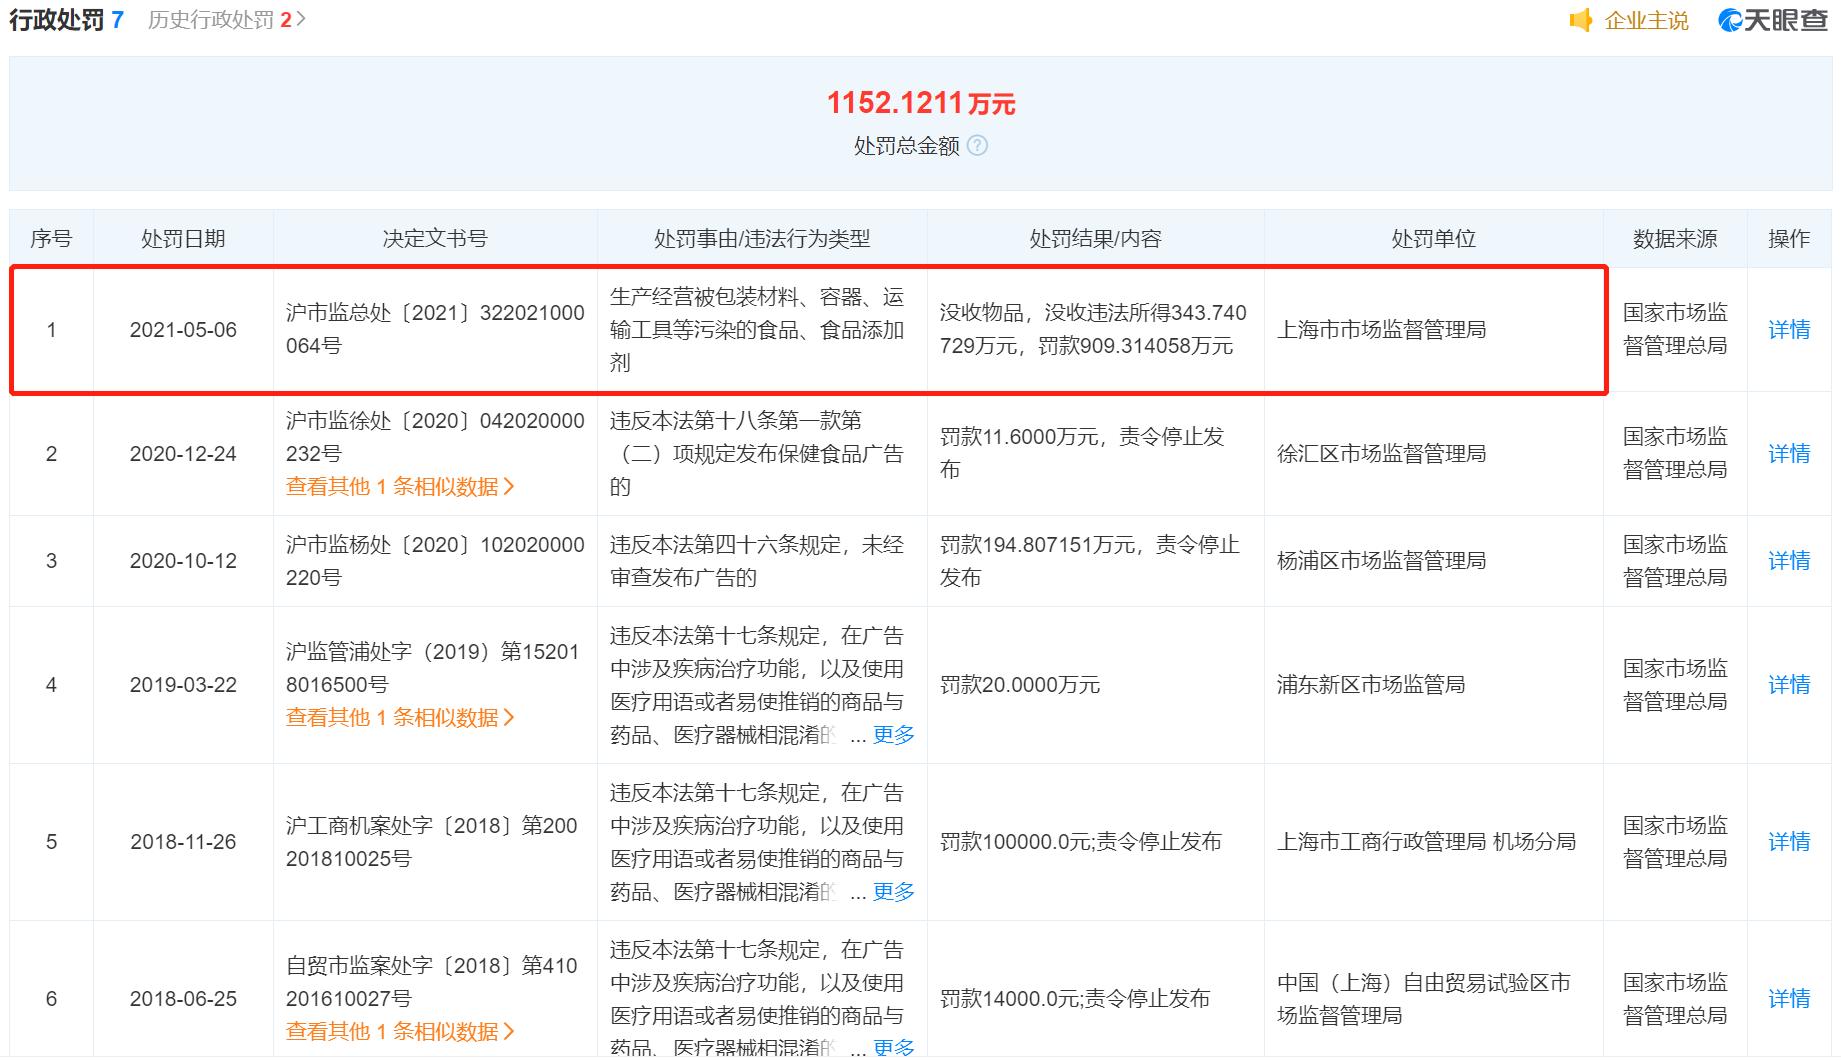
Task: Open 详情 for the 2018-11-26 penalty row
Action: pyautogui.click(x=1789, y=841)
